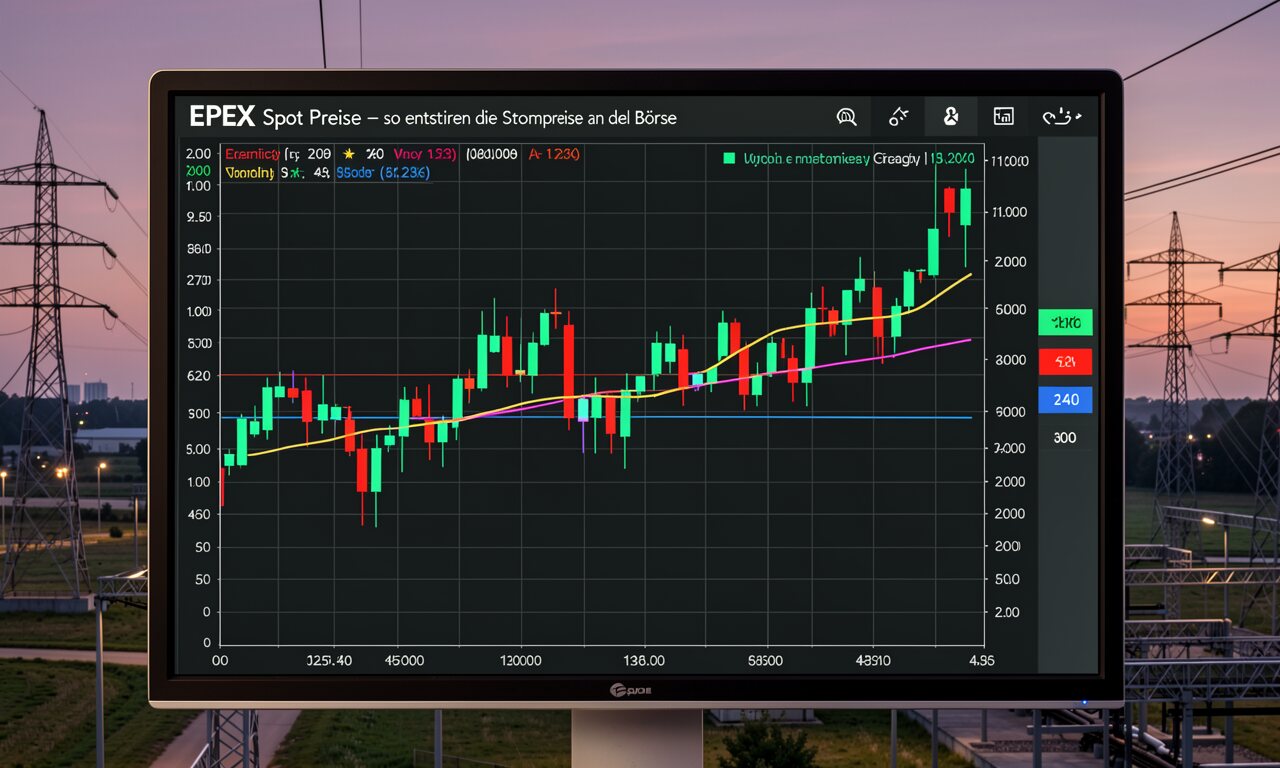Click the "Creaghy" legend label

coord(897,159)
